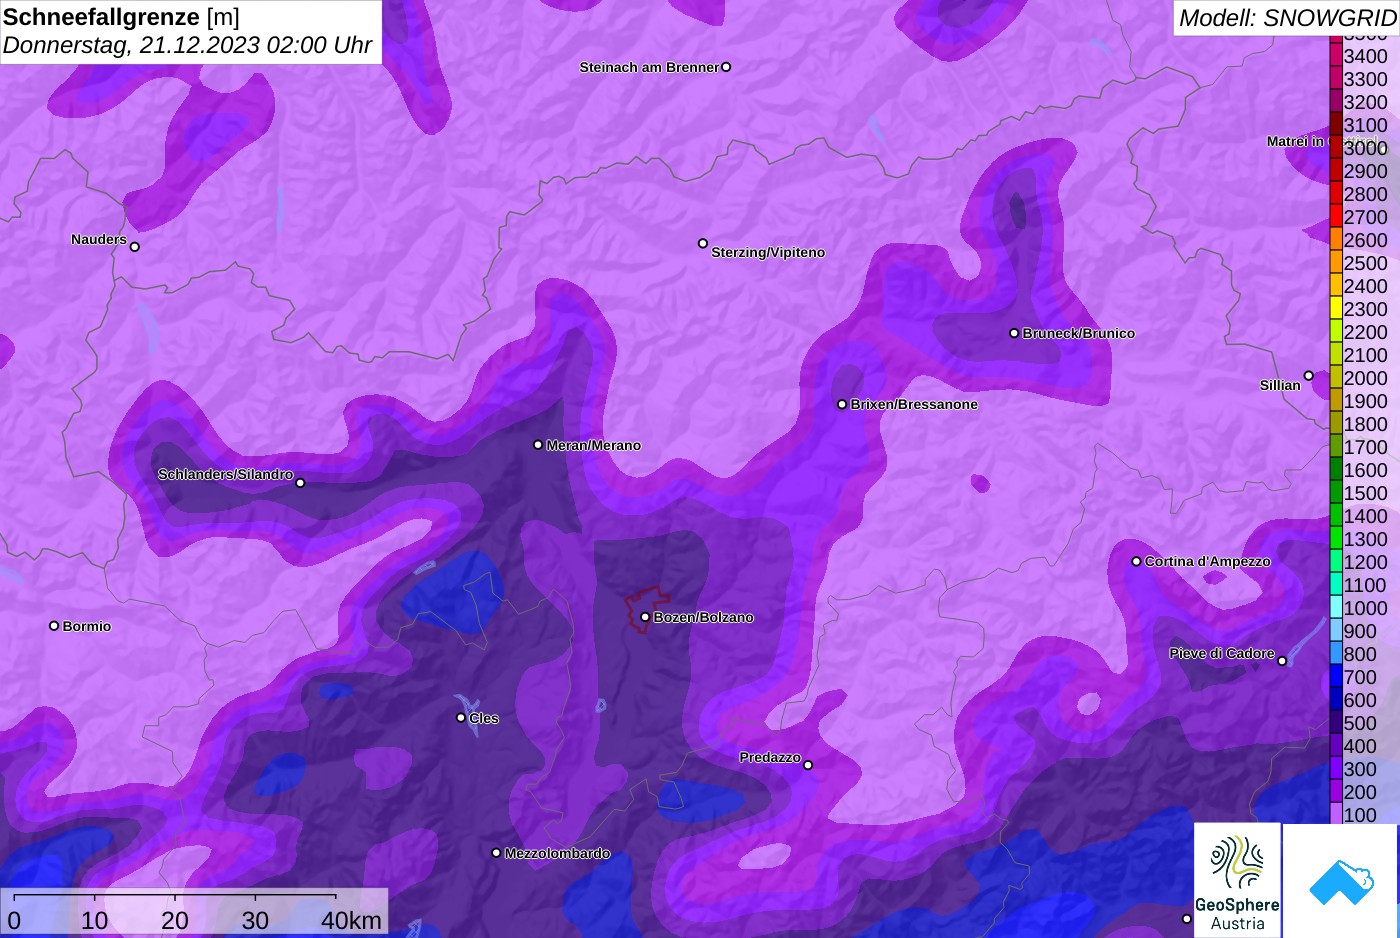The height and width of the screenshot is (938, 1400).
Task: Click the '2000' legend value
Action: (1366, 378)
